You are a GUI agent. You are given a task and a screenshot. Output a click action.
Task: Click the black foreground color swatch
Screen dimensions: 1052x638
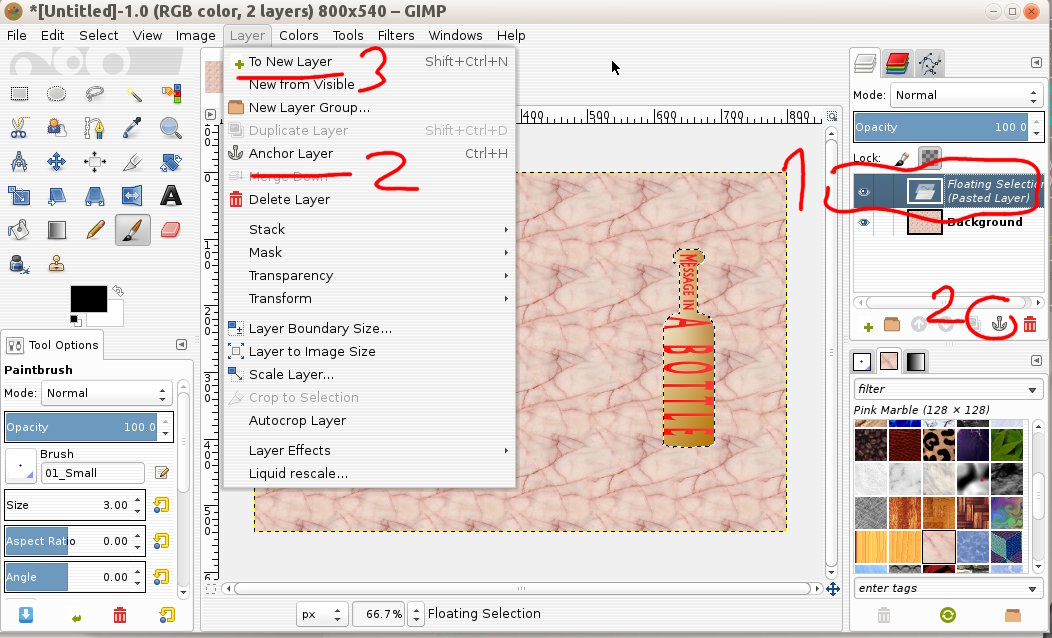[88, 298]
